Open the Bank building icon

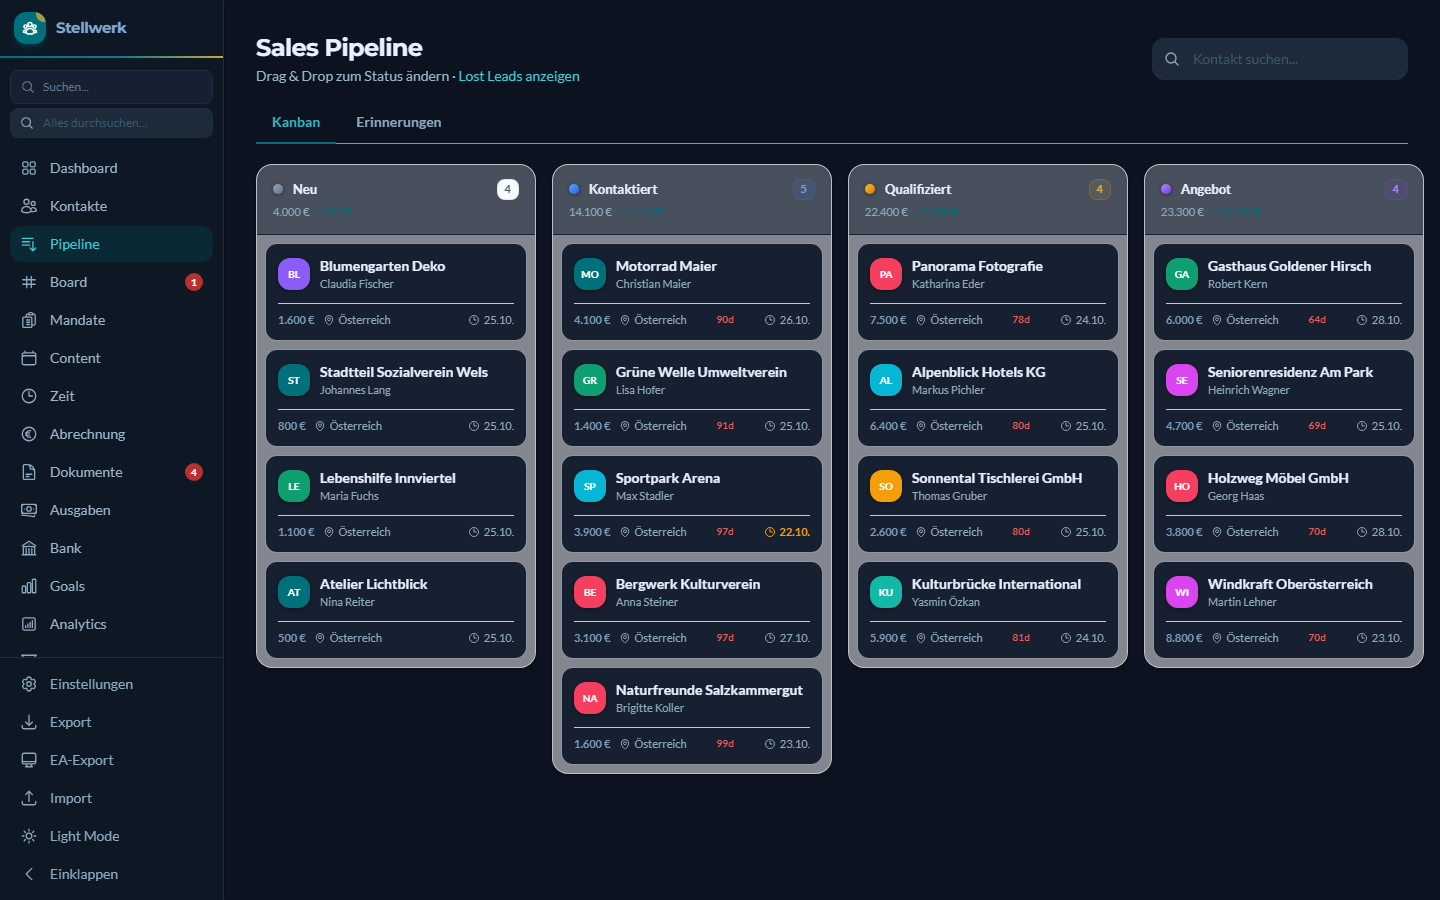tap(29, 548)
